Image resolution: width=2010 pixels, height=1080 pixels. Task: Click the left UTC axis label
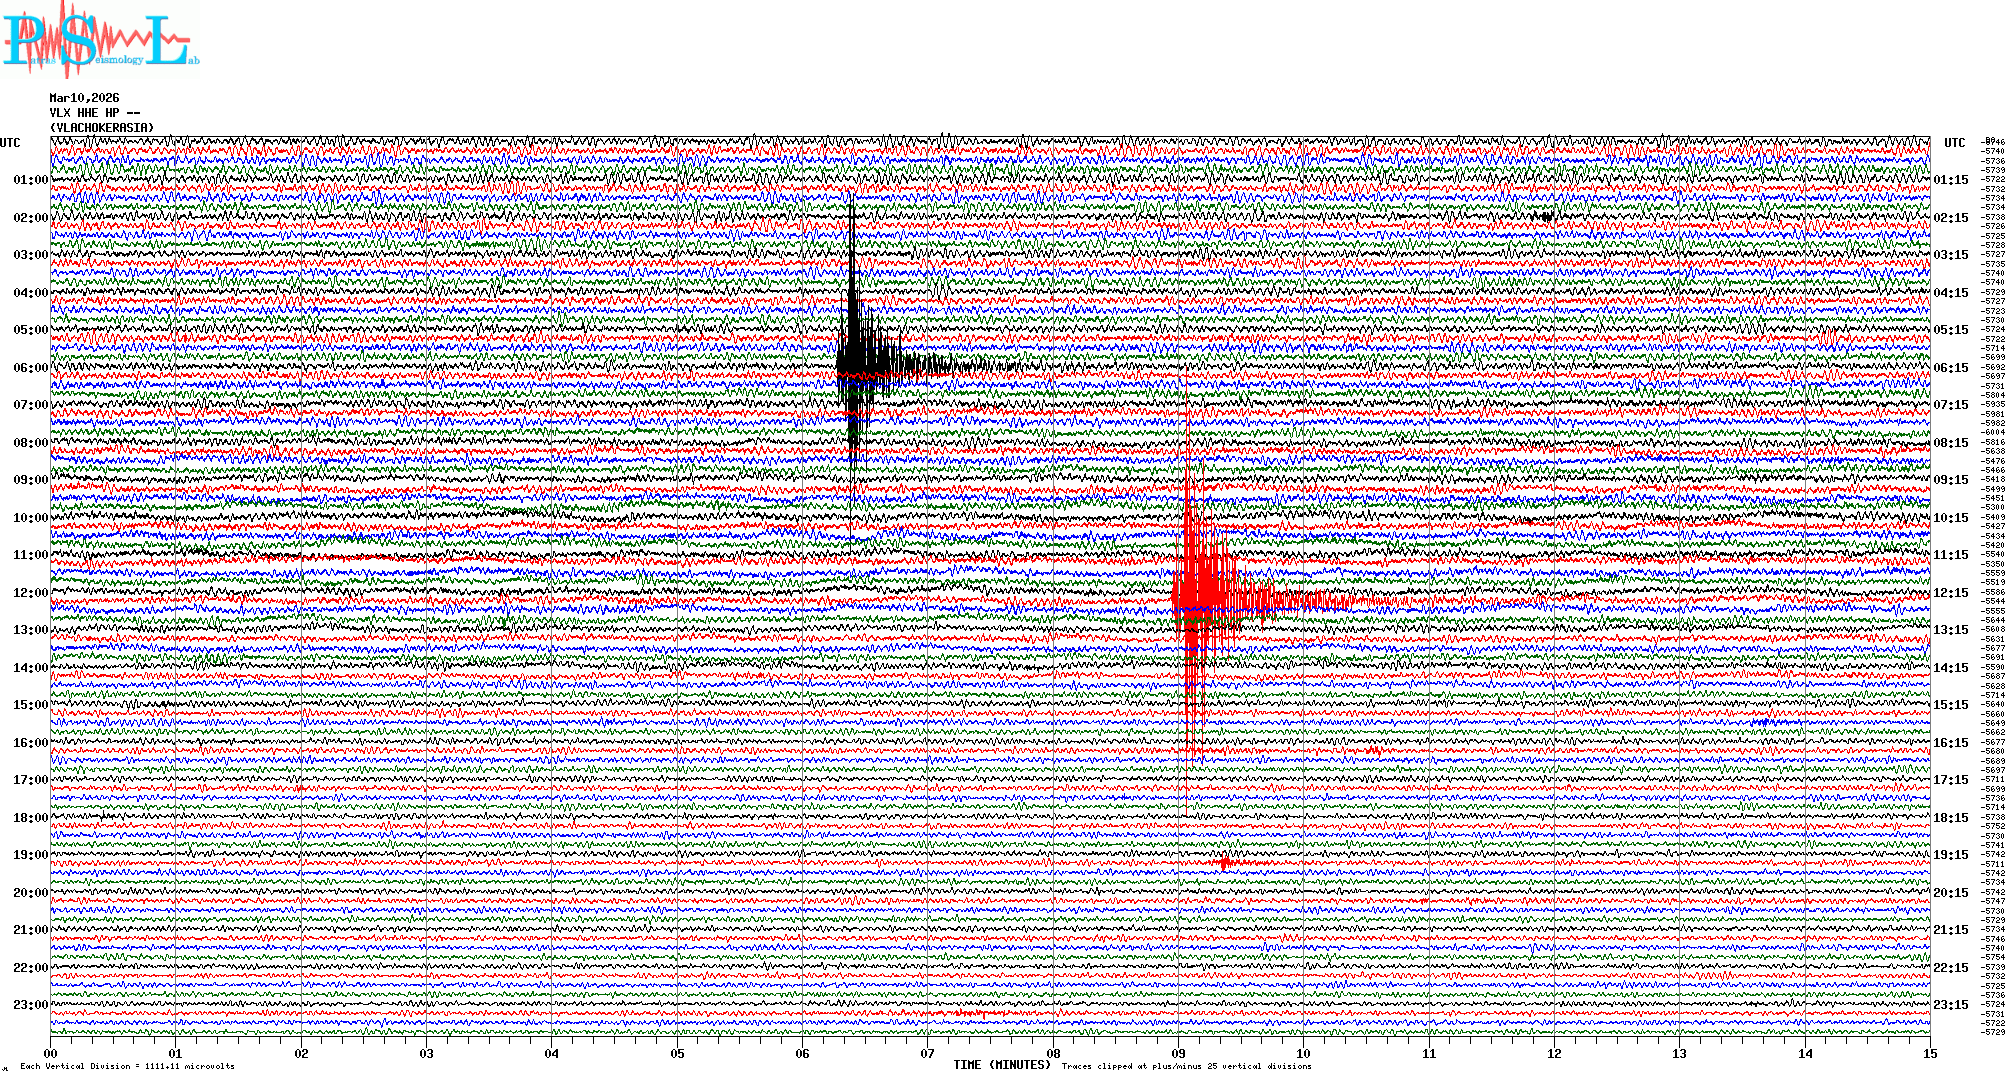pyautogui.click(x=10, y=143)
